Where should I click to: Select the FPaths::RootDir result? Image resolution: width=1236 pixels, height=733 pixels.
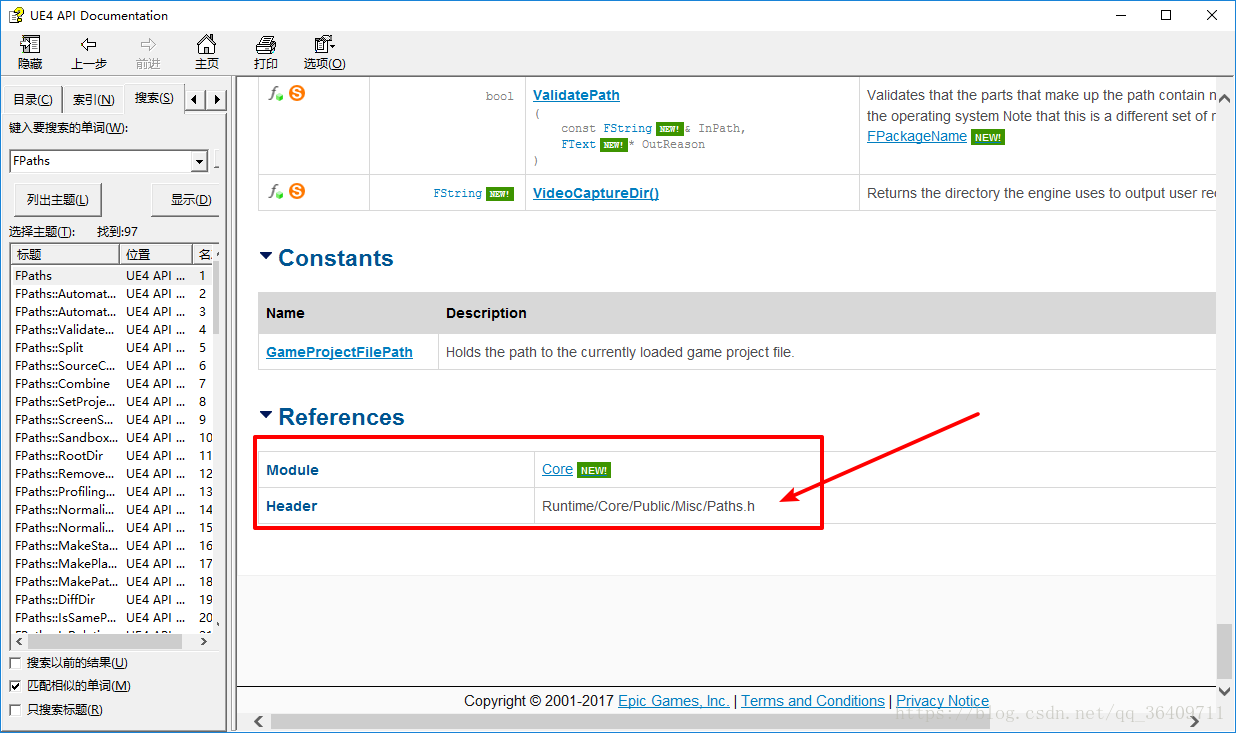click(x=112, y=456)
